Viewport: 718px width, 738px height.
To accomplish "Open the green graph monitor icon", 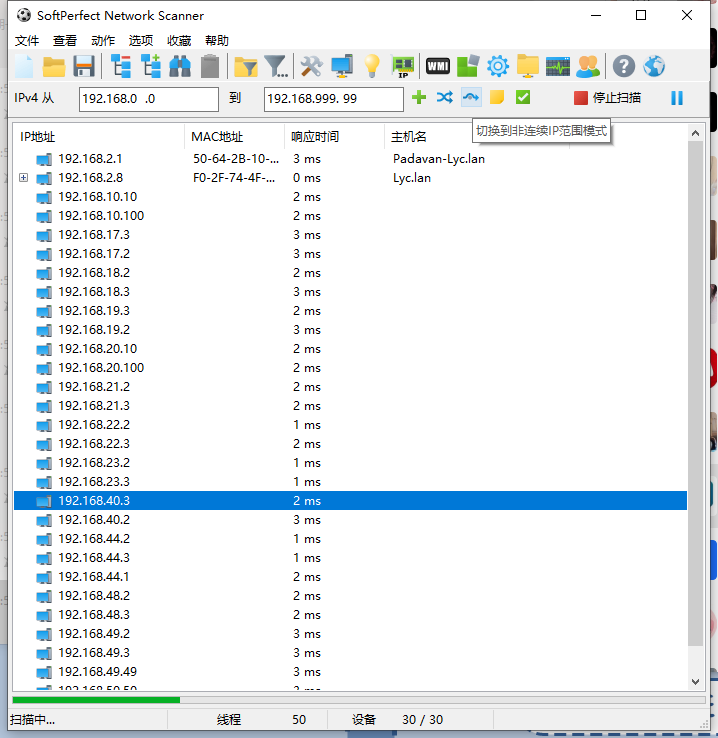I will 558,66.
